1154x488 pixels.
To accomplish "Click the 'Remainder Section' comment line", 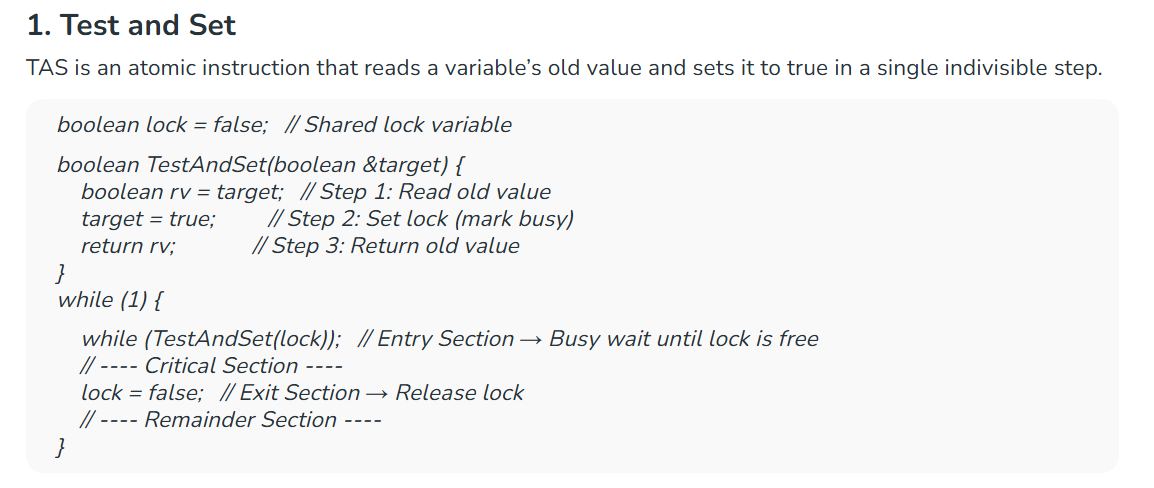I will pyautogui.click(x=231, y=420).
